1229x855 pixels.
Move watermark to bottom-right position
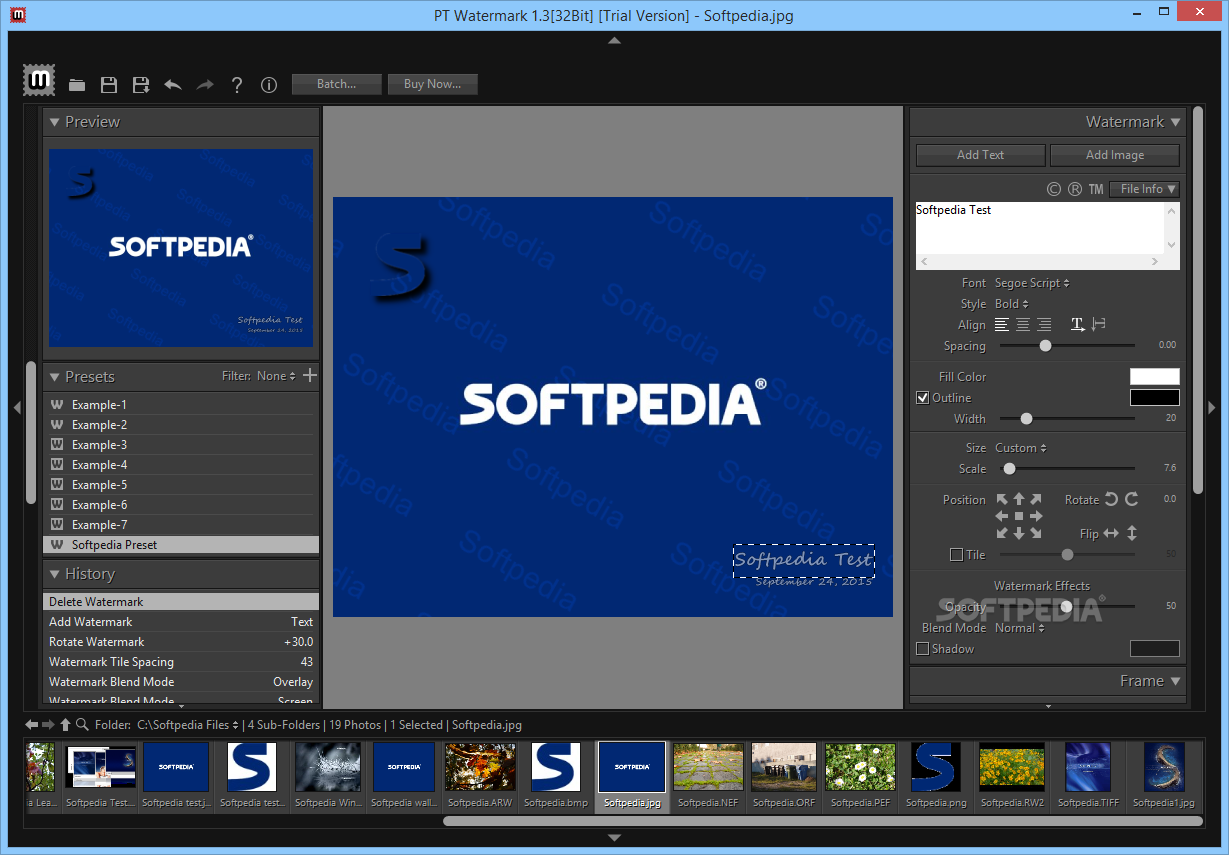pos(1035,533)
